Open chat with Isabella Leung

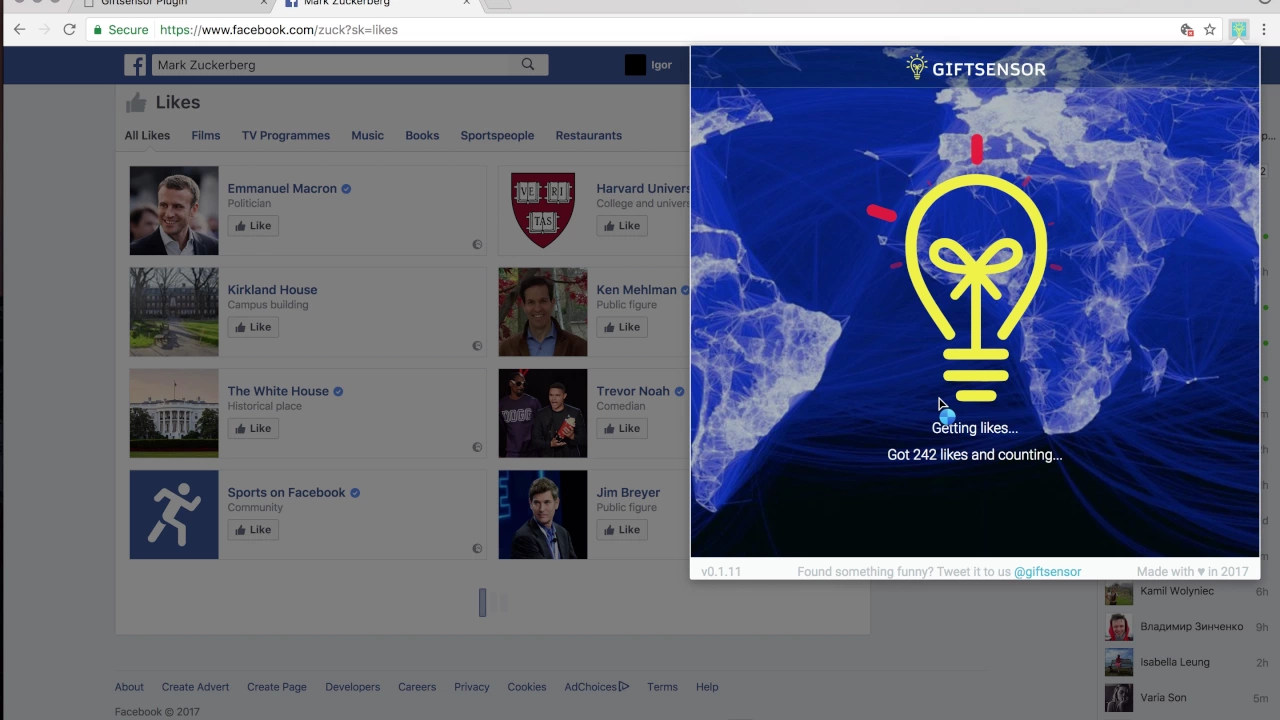(x=1186, y=662)
